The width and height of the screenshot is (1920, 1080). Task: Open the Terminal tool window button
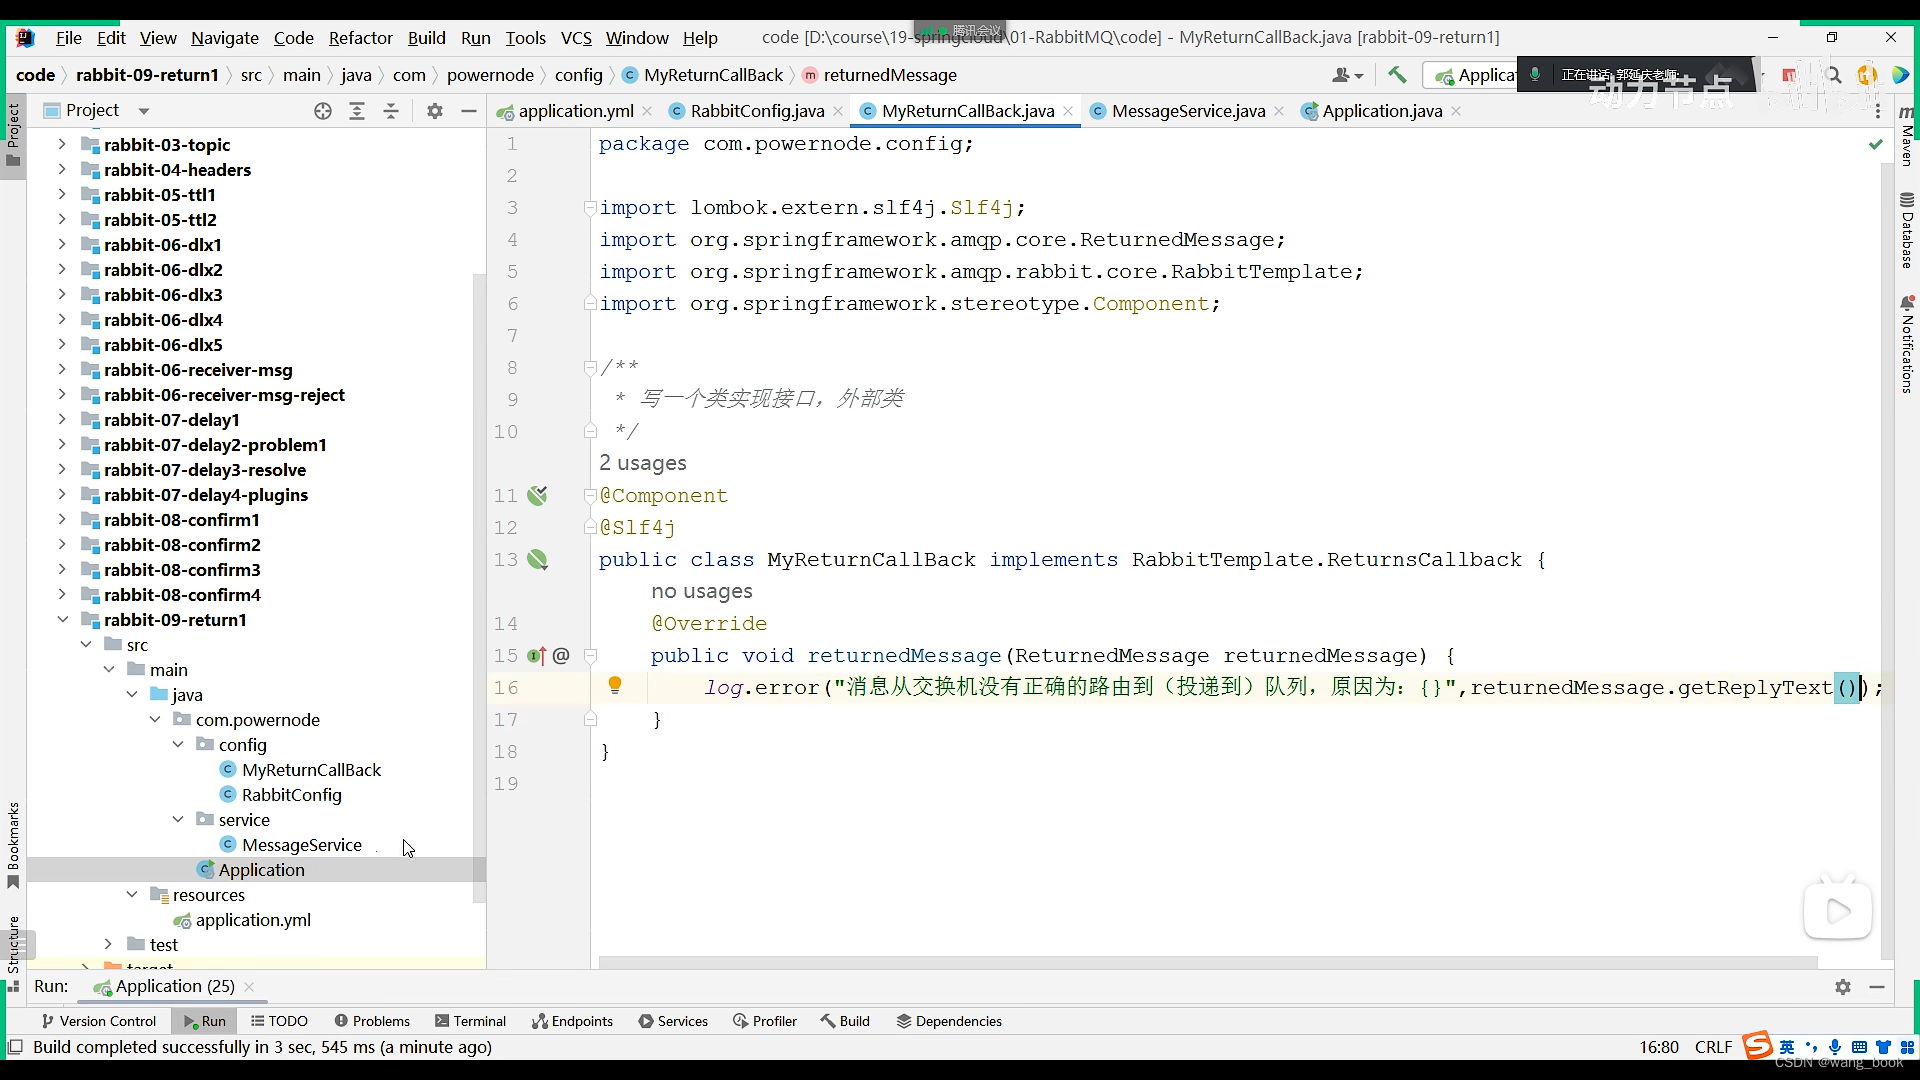[x=470, y=1021]
